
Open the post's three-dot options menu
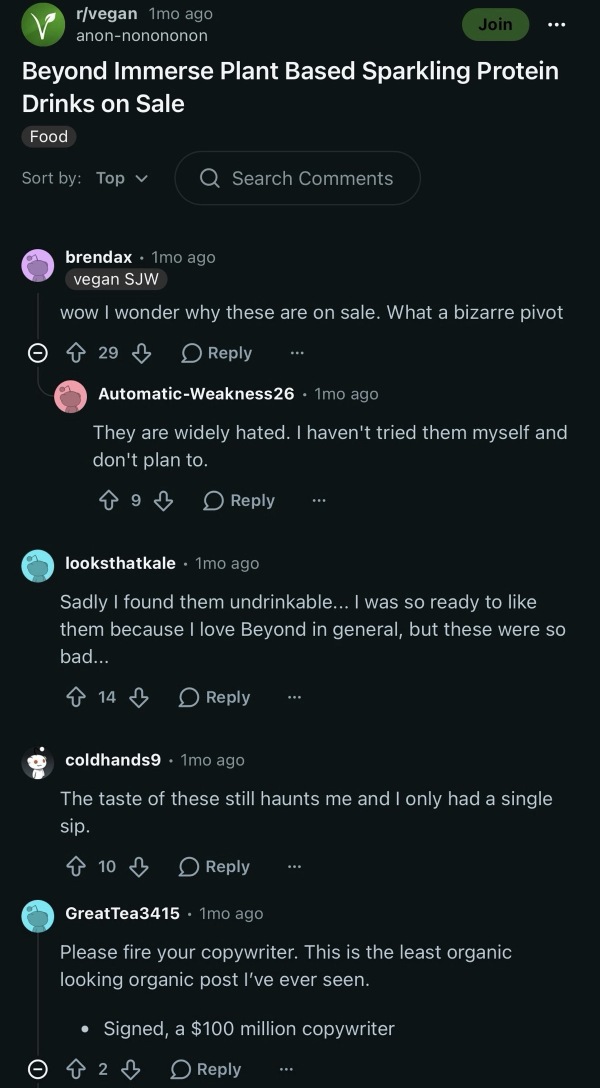click(x=556, y=25)
